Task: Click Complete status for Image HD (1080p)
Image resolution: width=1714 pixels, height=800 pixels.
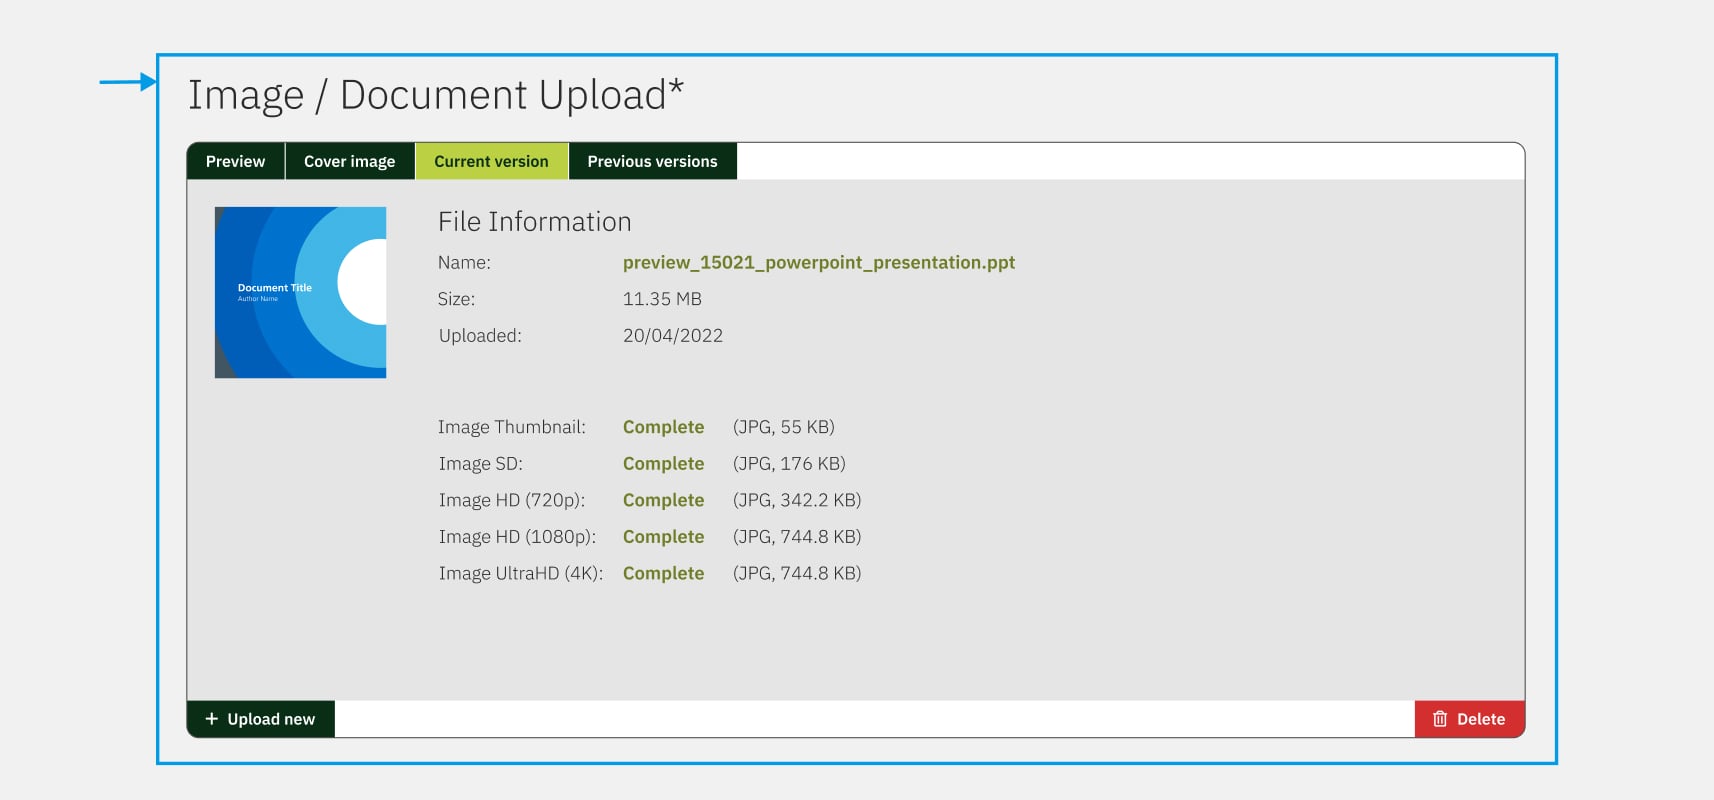Action: (x=664, y=537)
